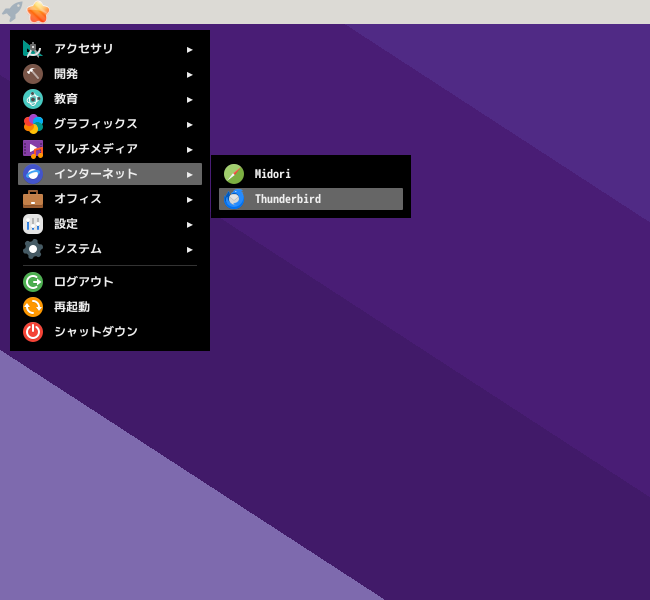Screen dimensions: 650x600
Task: Click the アクセサリ accessories icon
Action: click(x=33, y=49)
